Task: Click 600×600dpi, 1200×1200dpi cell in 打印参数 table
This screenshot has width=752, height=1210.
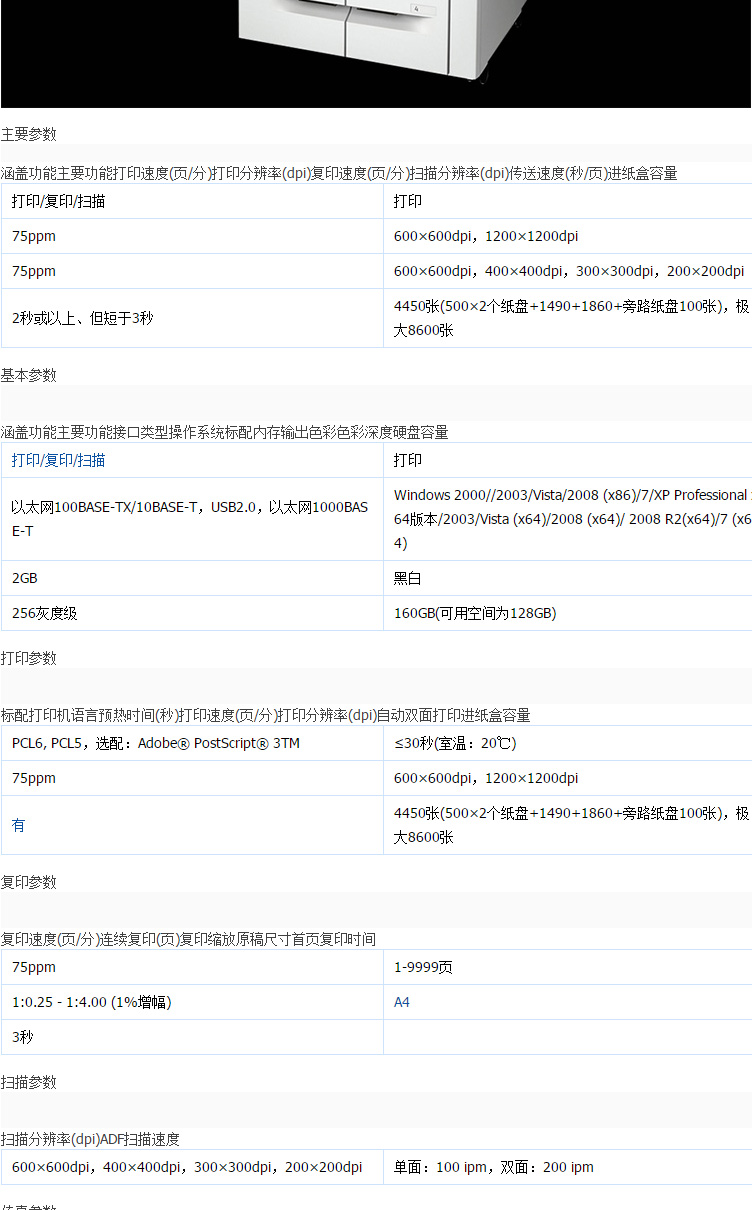Action: [x=568, y=778]
